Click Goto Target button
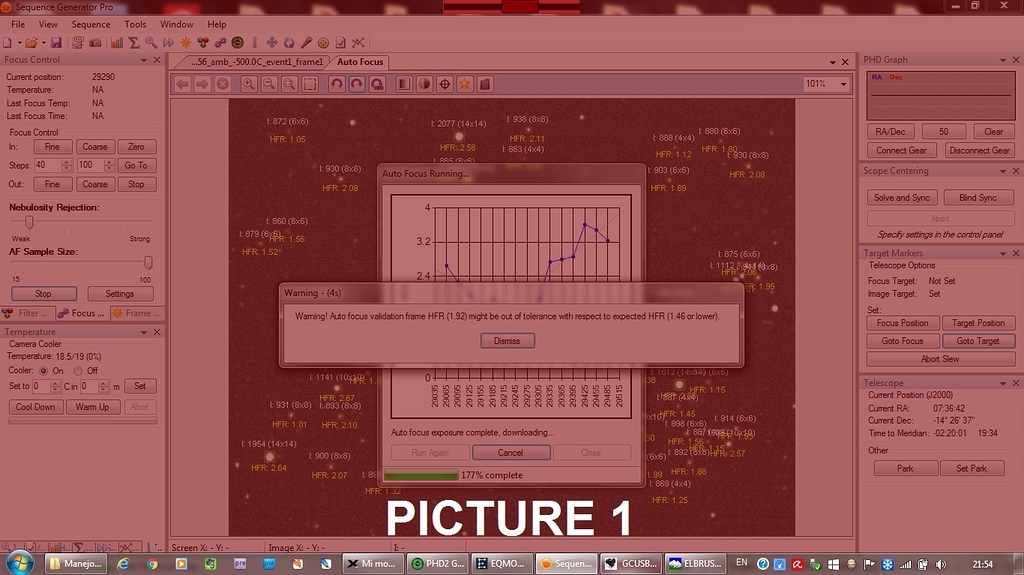The height and width of the screenshot is (575, 1024). 978,340
